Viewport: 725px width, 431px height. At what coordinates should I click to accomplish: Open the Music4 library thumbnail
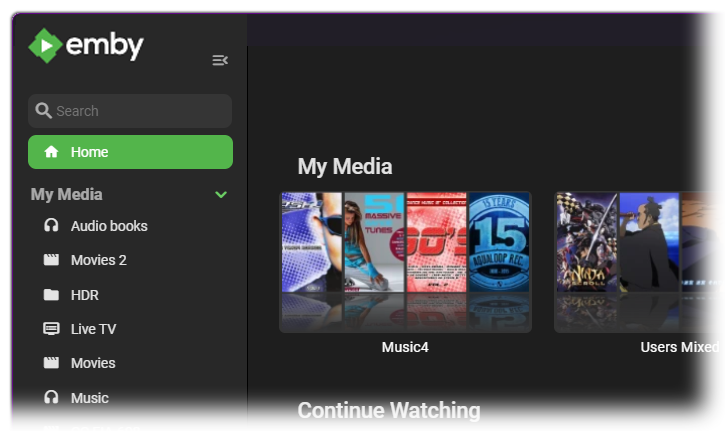tap(405, 261)
